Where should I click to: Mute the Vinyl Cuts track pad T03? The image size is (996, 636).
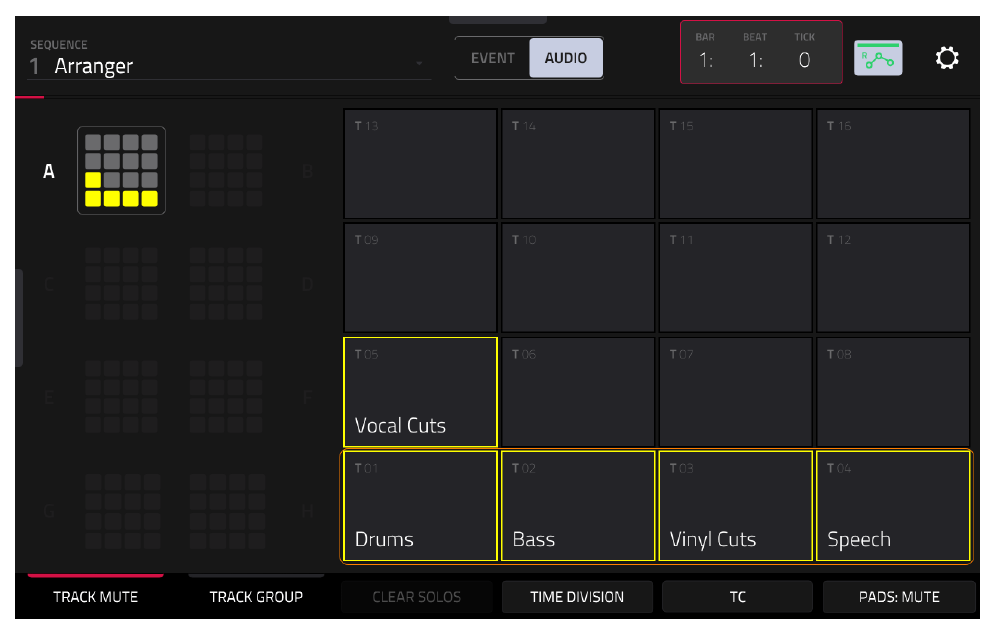(x=736, y=506)
